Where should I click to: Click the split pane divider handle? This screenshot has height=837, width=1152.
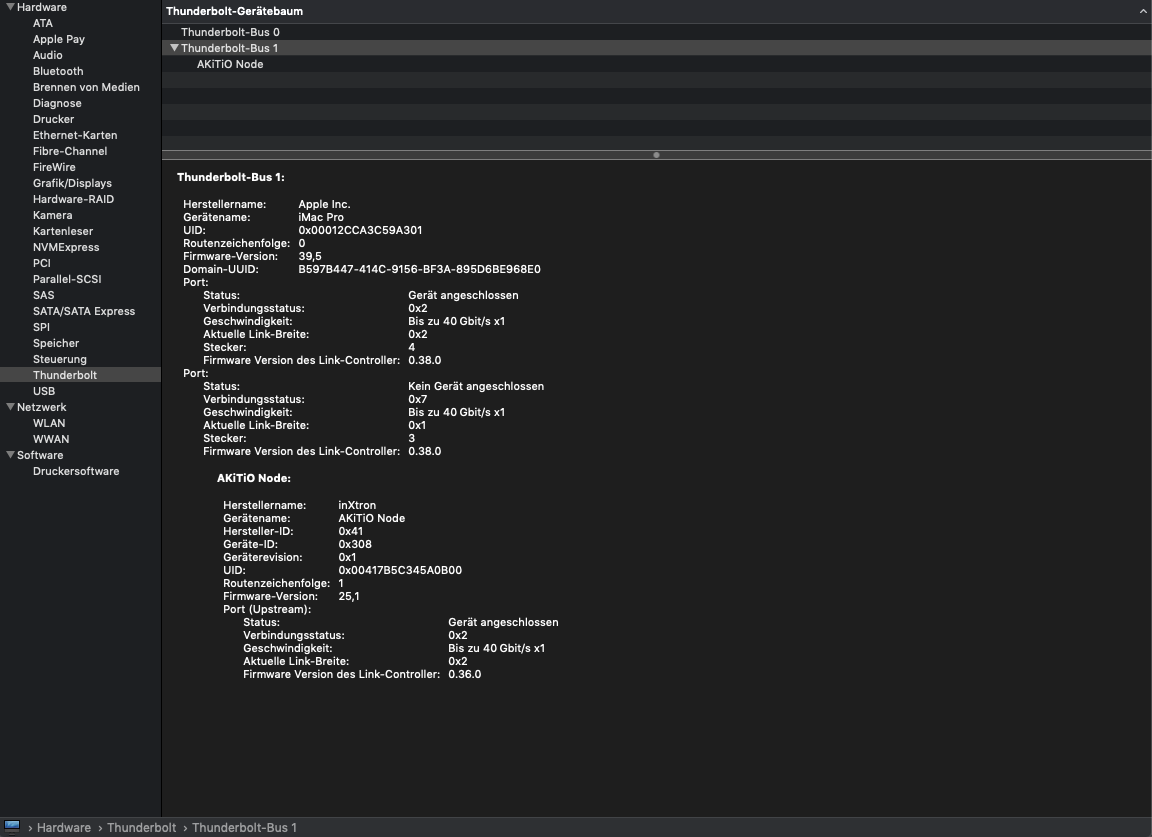(x=656, y=155)
